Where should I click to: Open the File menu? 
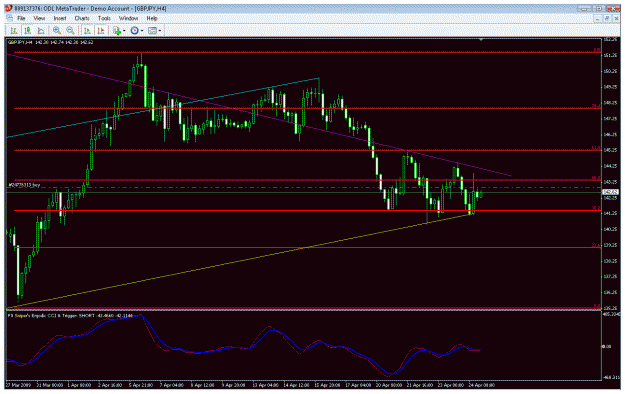click(21, 18)
